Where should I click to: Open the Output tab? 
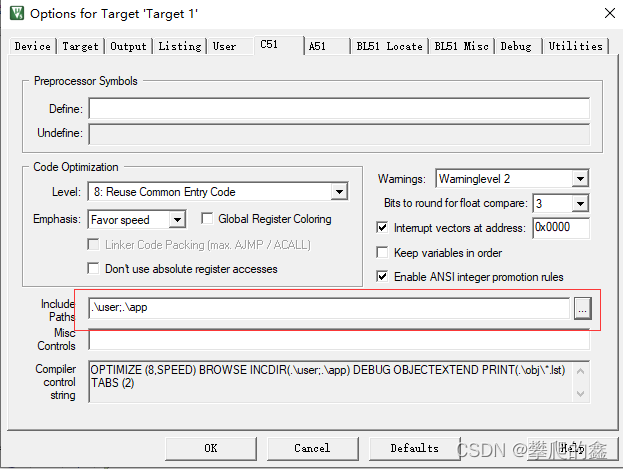(x=128, y=46)
